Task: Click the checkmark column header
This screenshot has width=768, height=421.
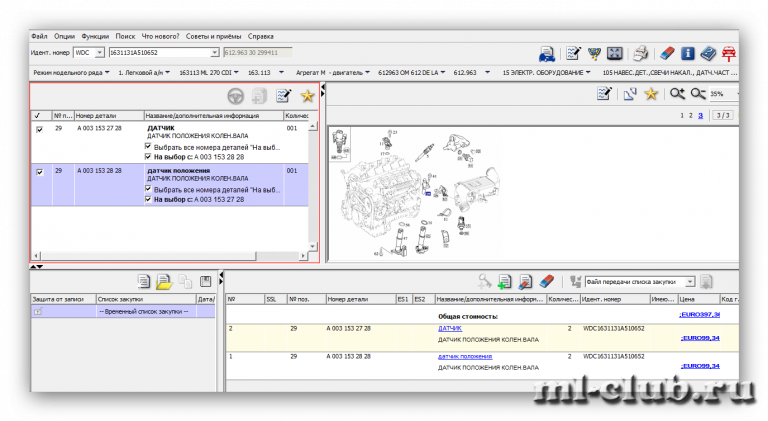Action: [41, 116]
